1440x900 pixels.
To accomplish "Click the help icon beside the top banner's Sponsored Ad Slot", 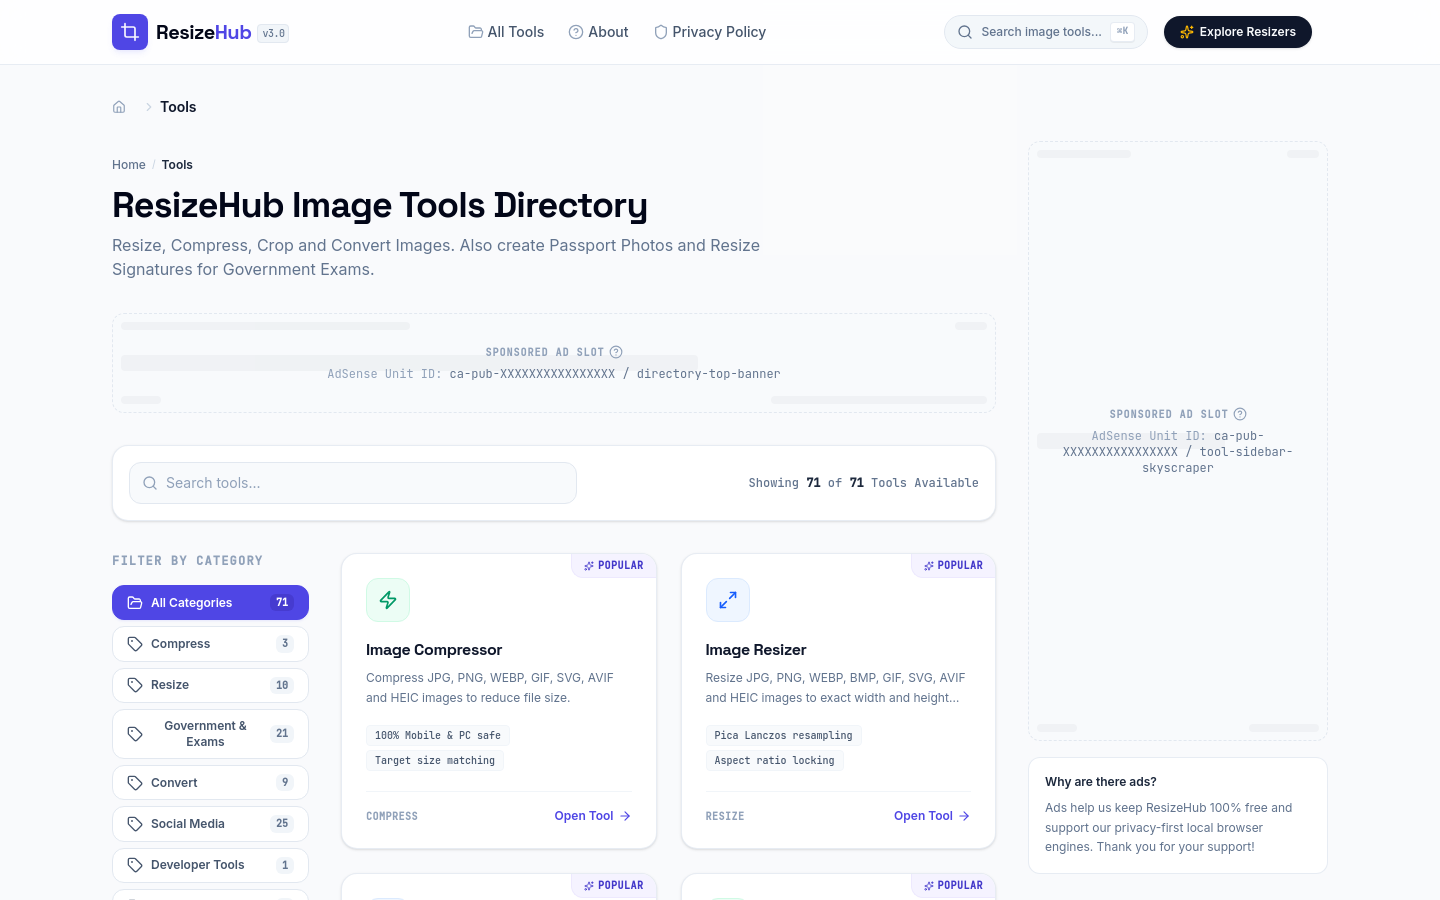I will click(x=616, y=352).
